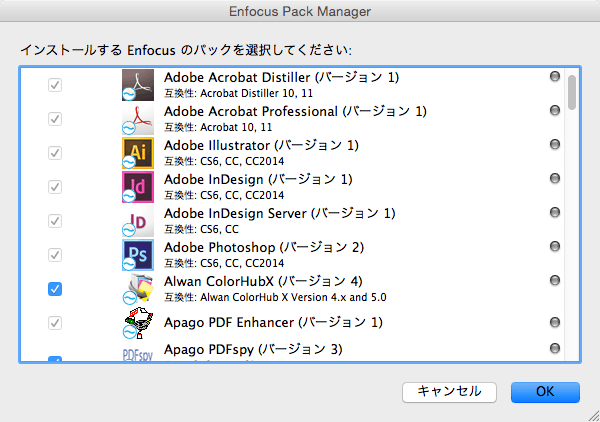Click the Adobe InDesign Server icon
The height and width of the screenshot is (422, 600).
138,221
